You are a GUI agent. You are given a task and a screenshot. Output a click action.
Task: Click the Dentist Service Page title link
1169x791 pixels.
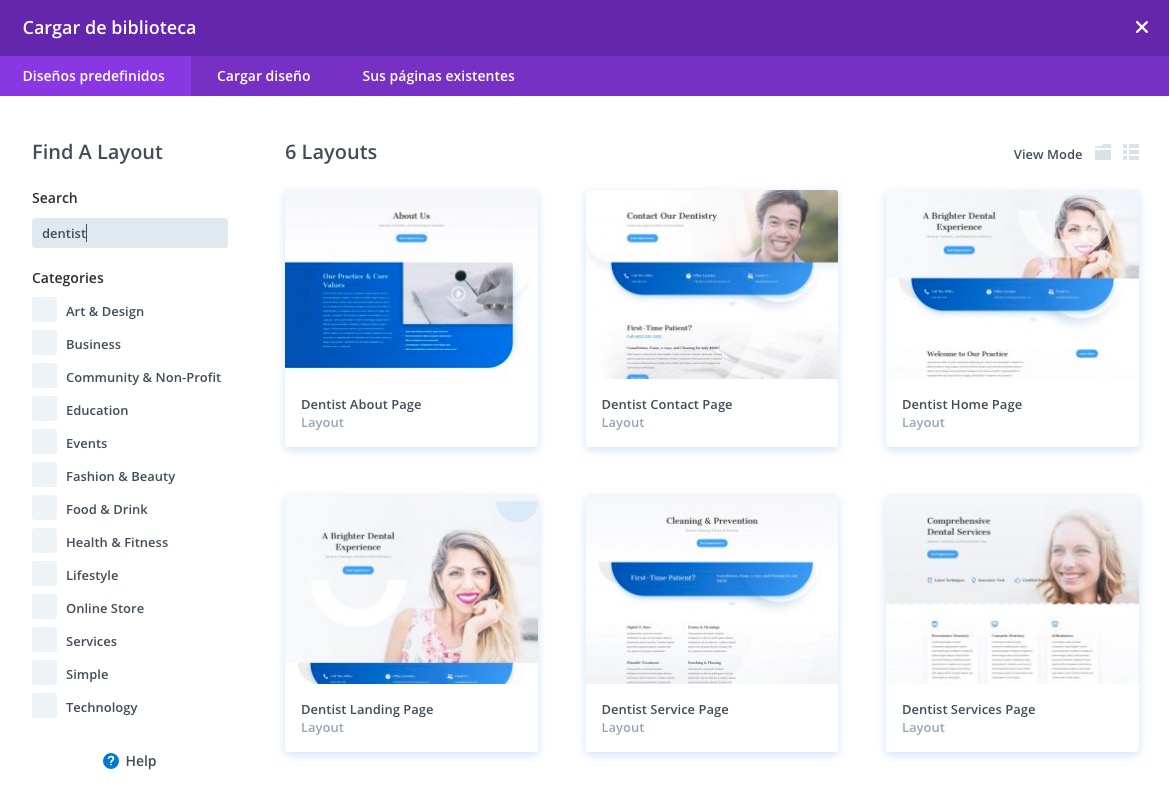[665, 709]
